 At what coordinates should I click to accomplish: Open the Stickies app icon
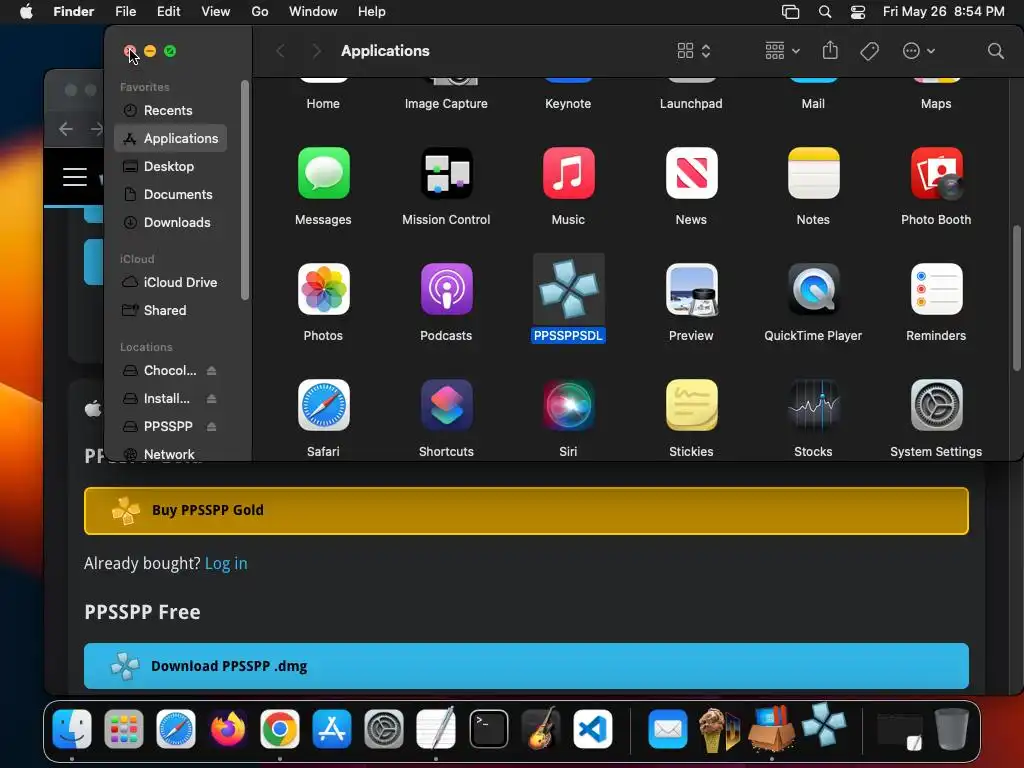(x=691, y=405)
